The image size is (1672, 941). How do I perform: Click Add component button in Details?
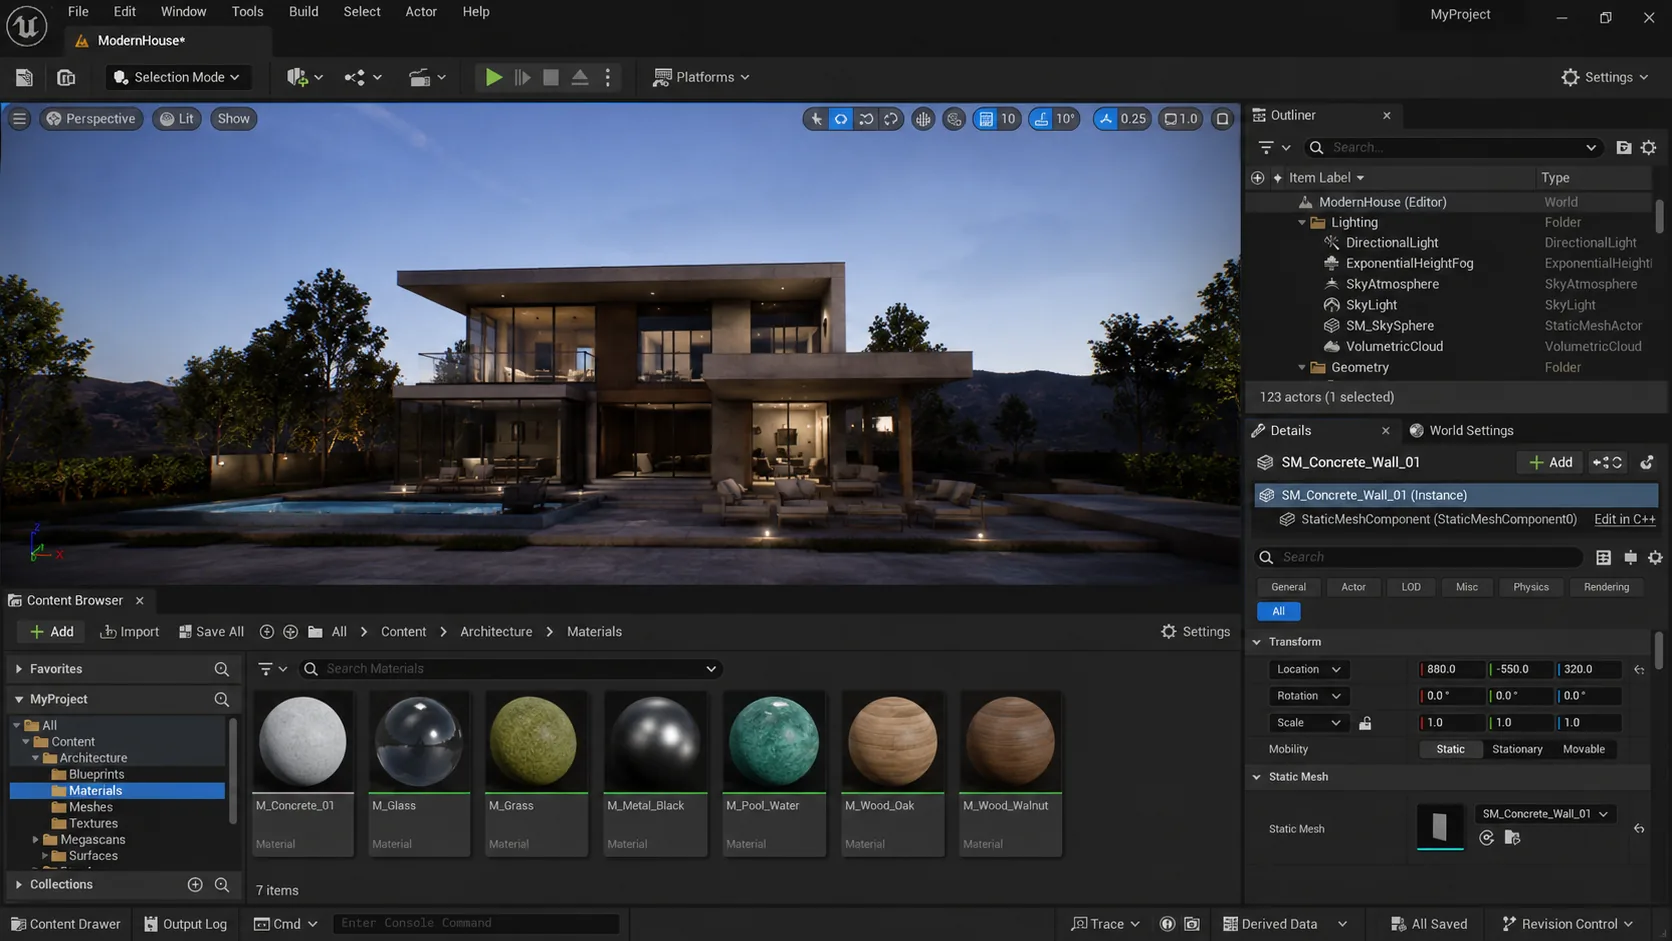tap(1550, 462)
